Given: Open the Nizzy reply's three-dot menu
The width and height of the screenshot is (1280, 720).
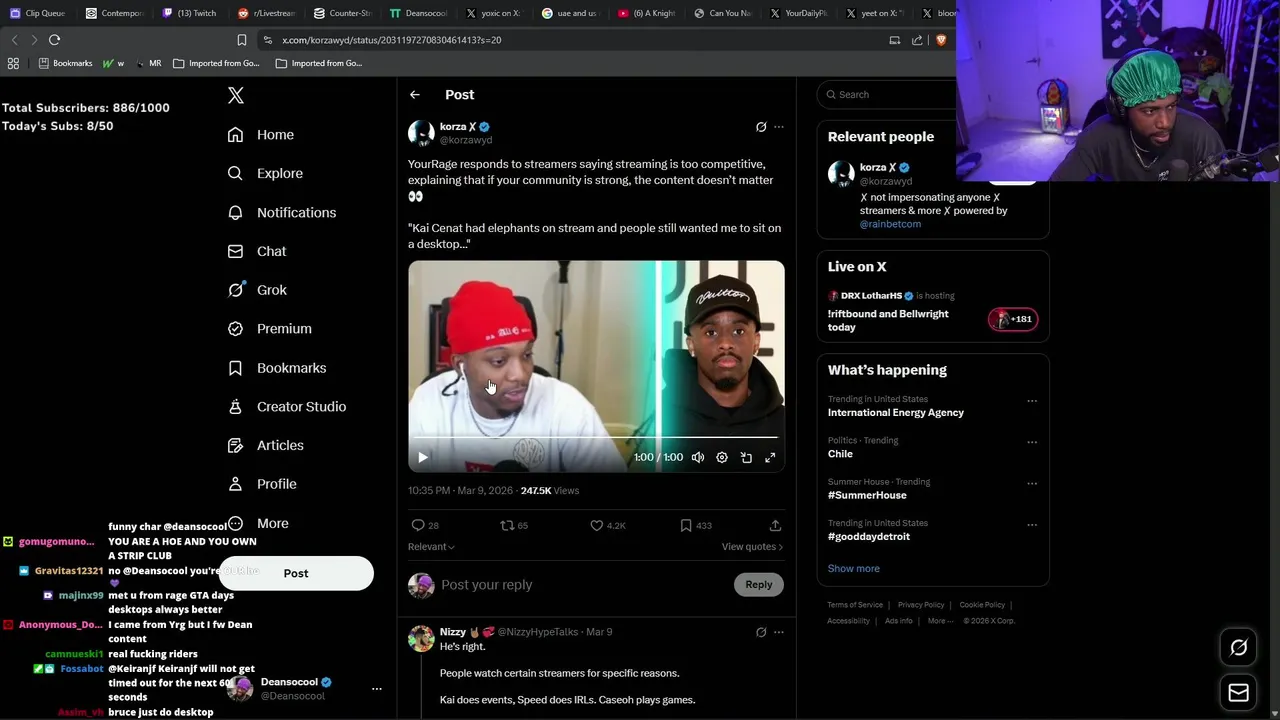Looking at the screenshot, I should tap(779, 632).
